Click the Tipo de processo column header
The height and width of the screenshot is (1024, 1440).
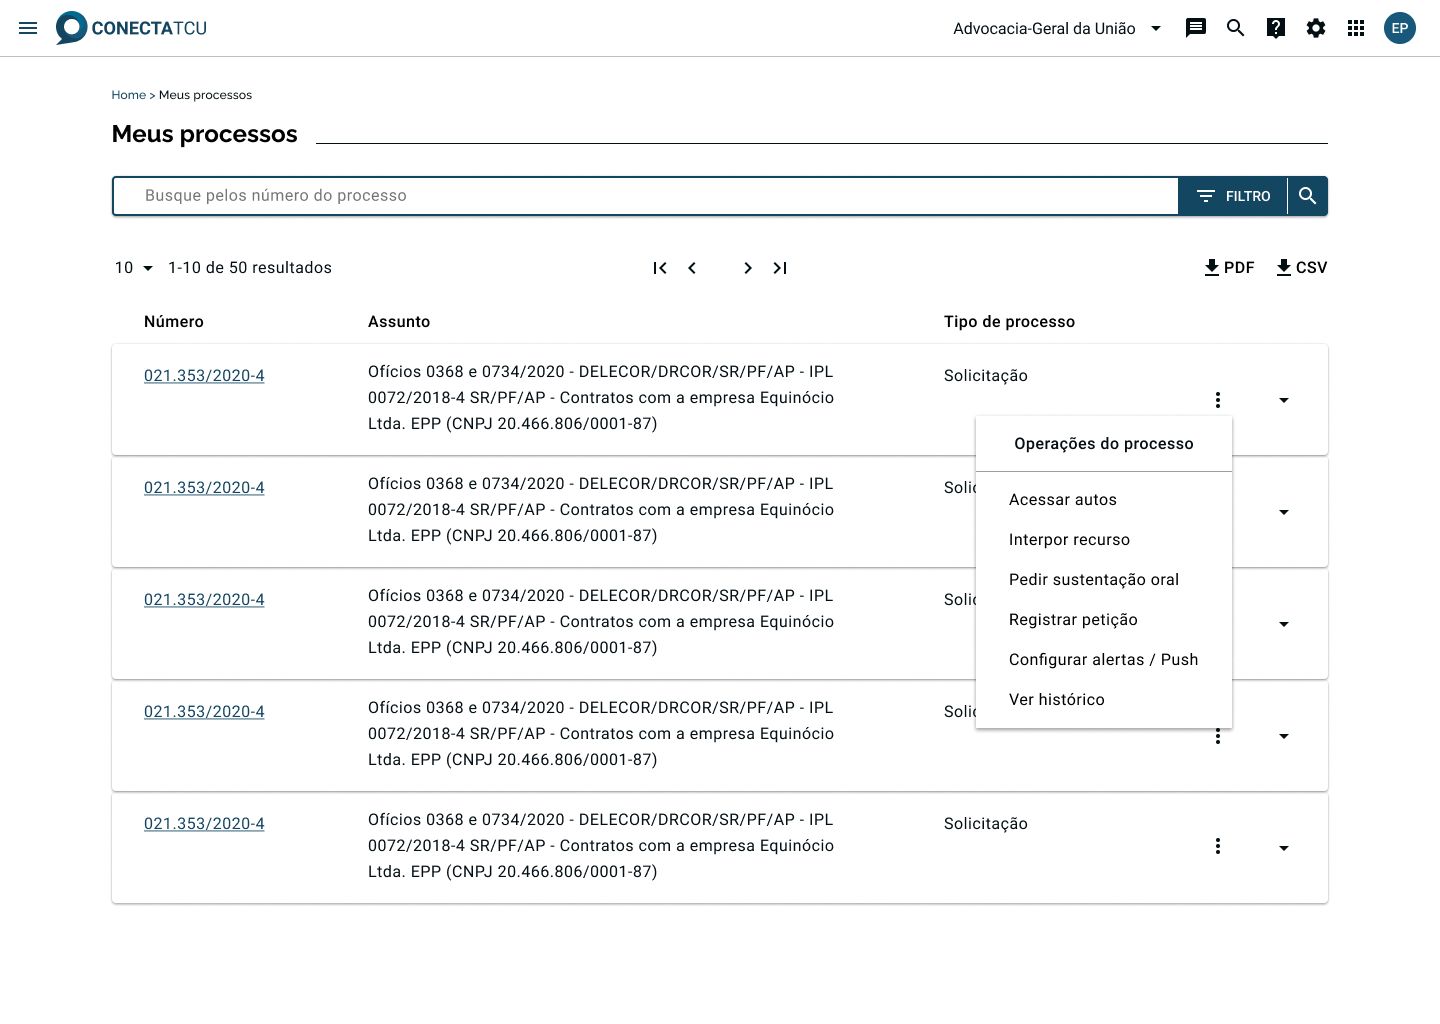(x=1009, y=322)
